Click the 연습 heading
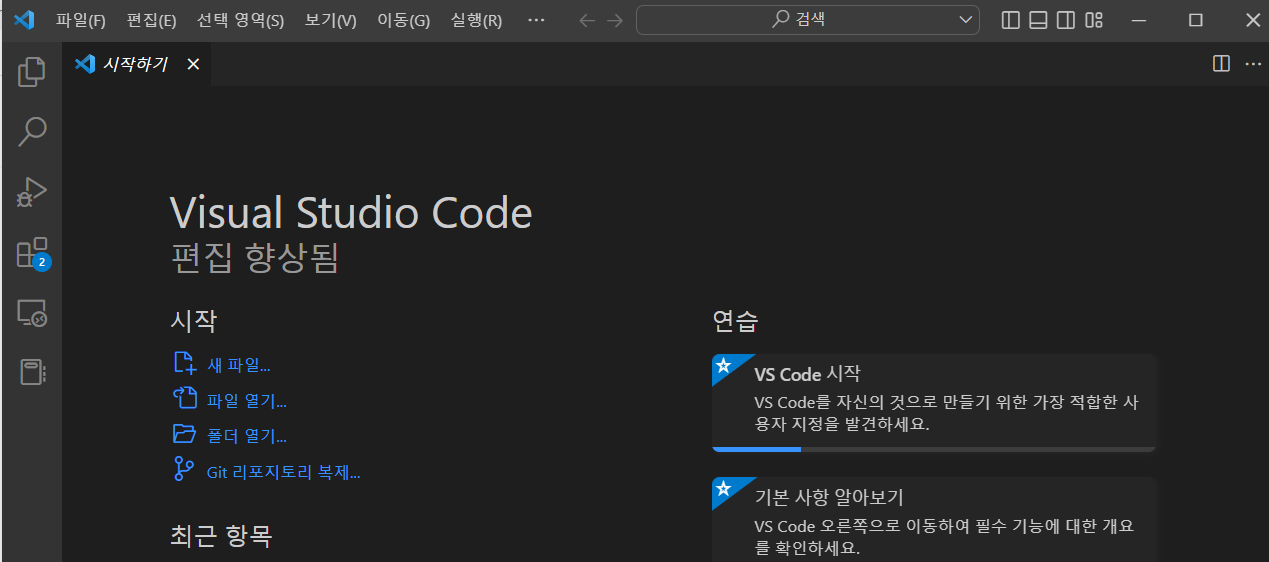 735,321
